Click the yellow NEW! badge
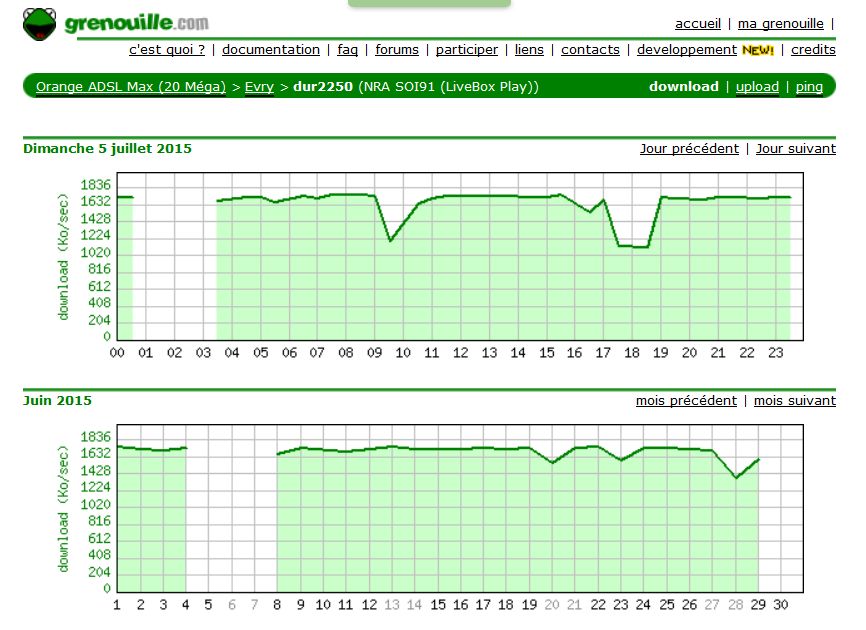The width and height of the screenshot is (866, 630). tap(758, 50)
